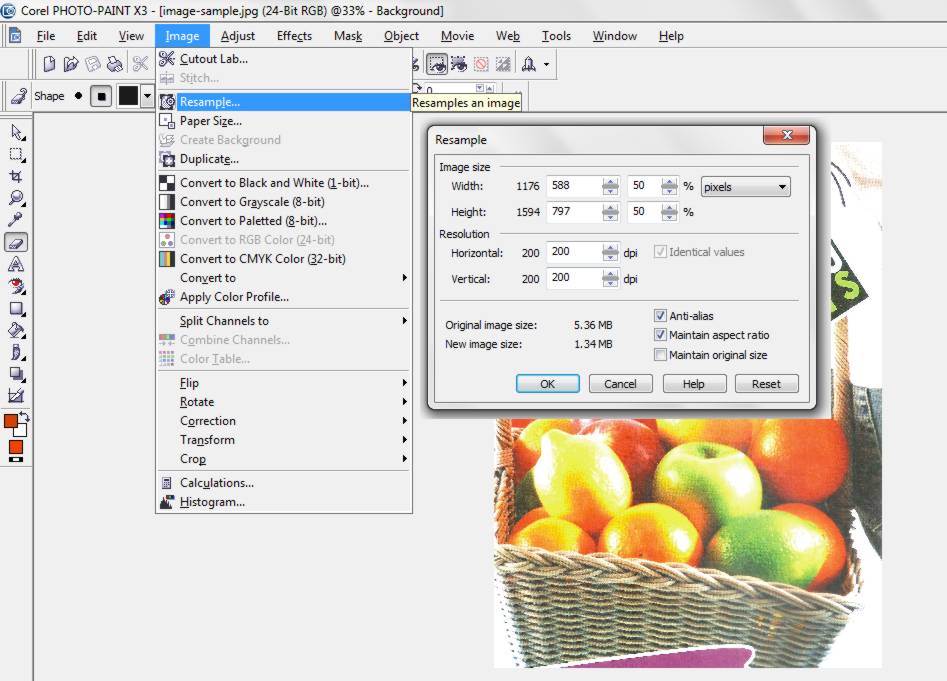947x681 pixels.
Task: Check Maintain original size
Action: point(661,355)
